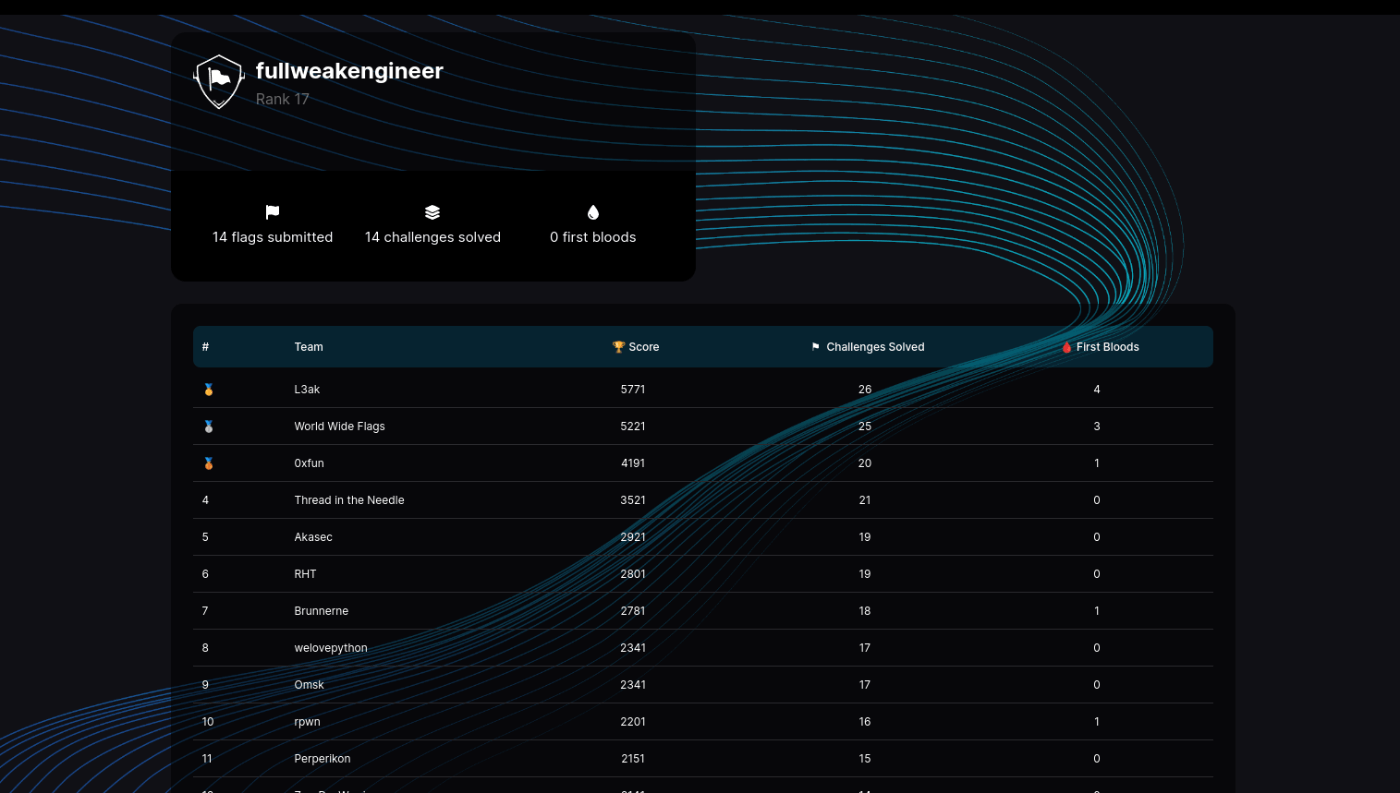Click the trophy icon in Score header
The image size is (1400, 793).
(x=618, y=347)
